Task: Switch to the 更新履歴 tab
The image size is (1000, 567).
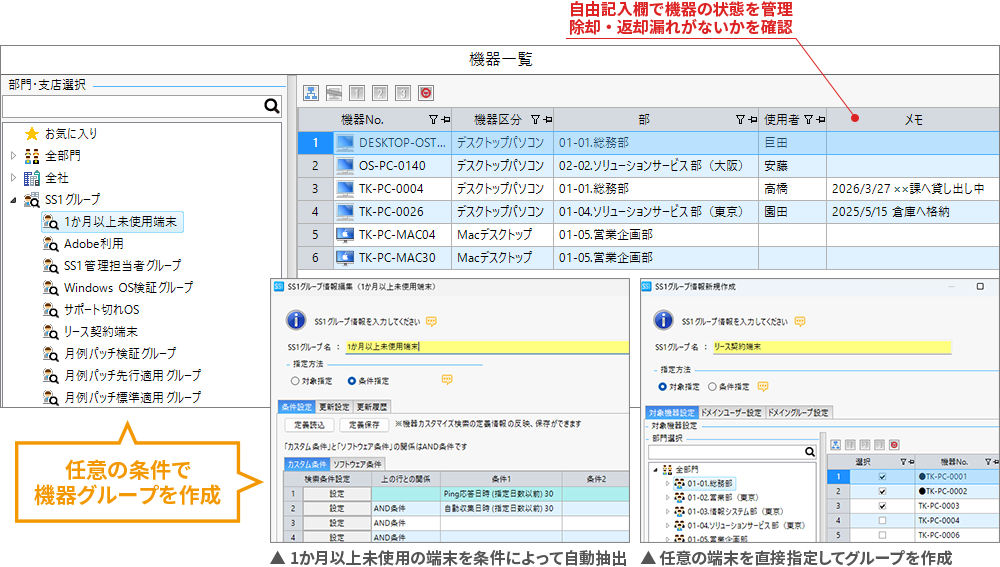Action: coord(371,406)
